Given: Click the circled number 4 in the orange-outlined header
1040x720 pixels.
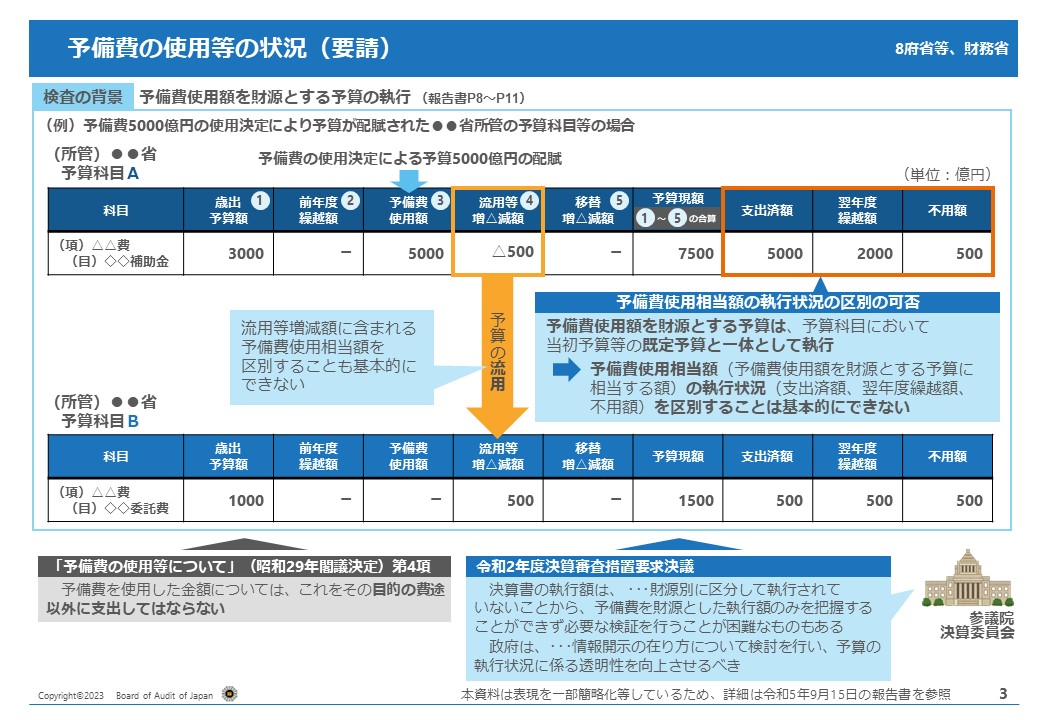Looking at the screenshot, I should [x=530, y=200].
